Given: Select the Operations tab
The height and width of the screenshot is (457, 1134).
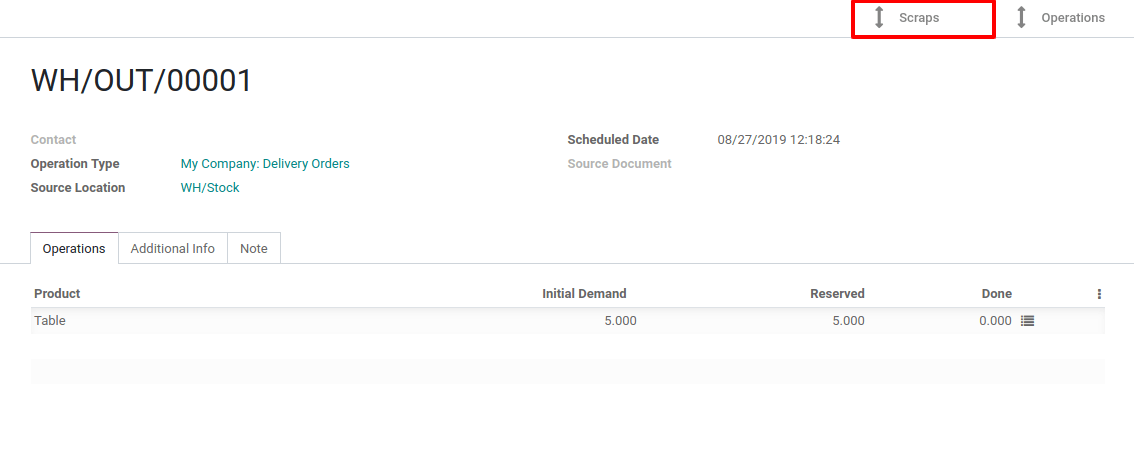Looking at the screenshot, I should point(74,248).
